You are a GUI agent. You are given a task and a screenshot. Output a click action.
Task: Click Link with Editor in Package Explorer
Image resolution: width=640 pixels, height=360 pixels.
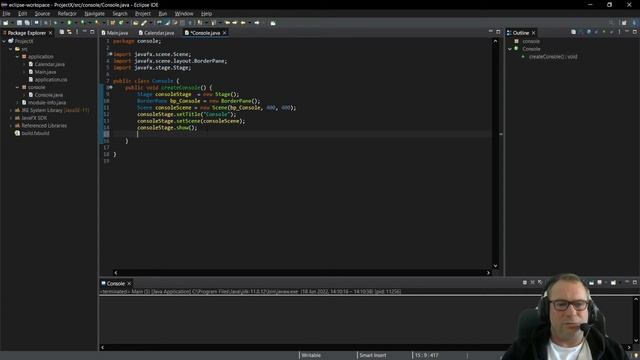pyautogui.click(x=69, y=32)
